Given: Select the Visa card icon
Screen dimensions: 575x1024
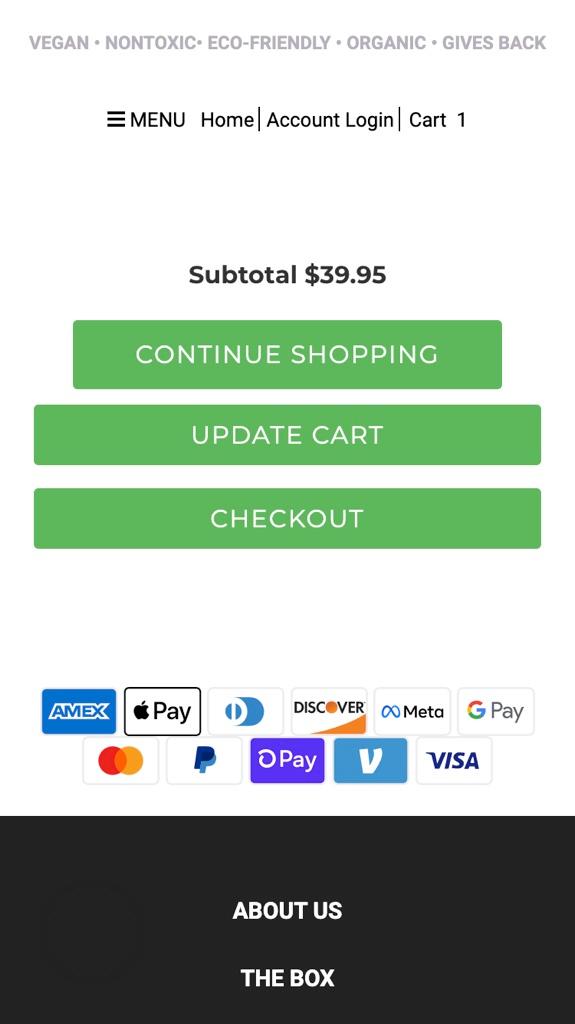Looking at the screenshot, I should pos(454,761).
